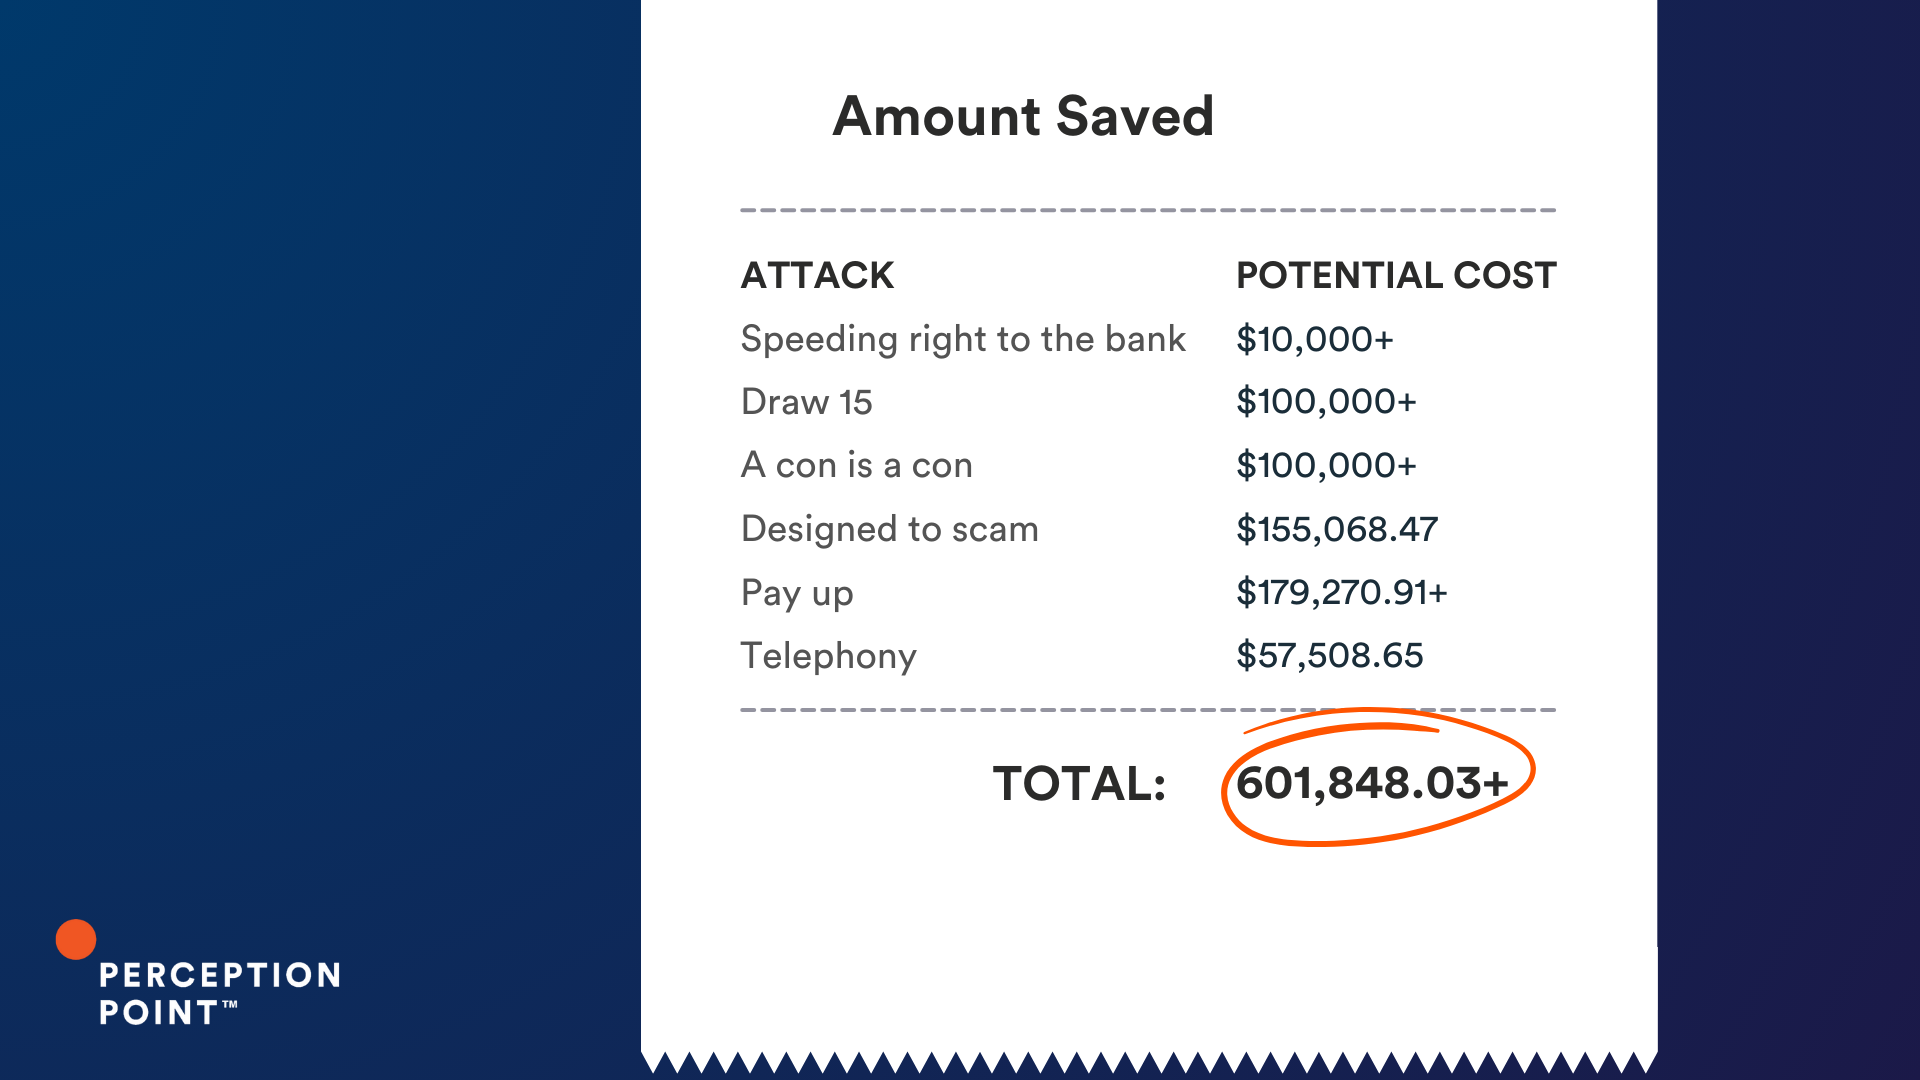Click the Perception Point logo text
The image size is (1920, 1080).
220,993
